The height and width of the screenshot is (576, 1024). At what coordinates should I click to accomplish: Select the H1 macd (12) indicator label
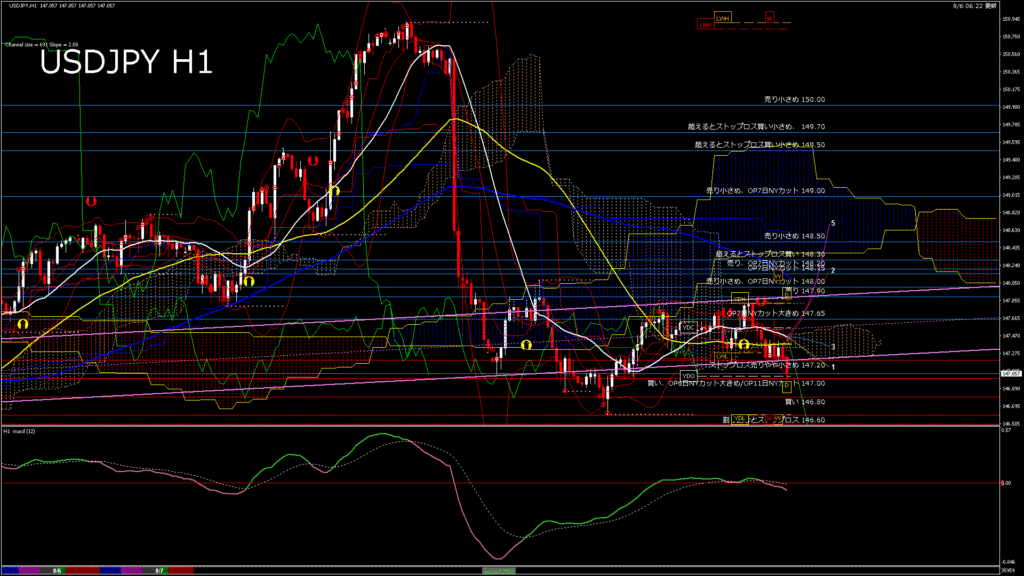[x=20, y=432]
